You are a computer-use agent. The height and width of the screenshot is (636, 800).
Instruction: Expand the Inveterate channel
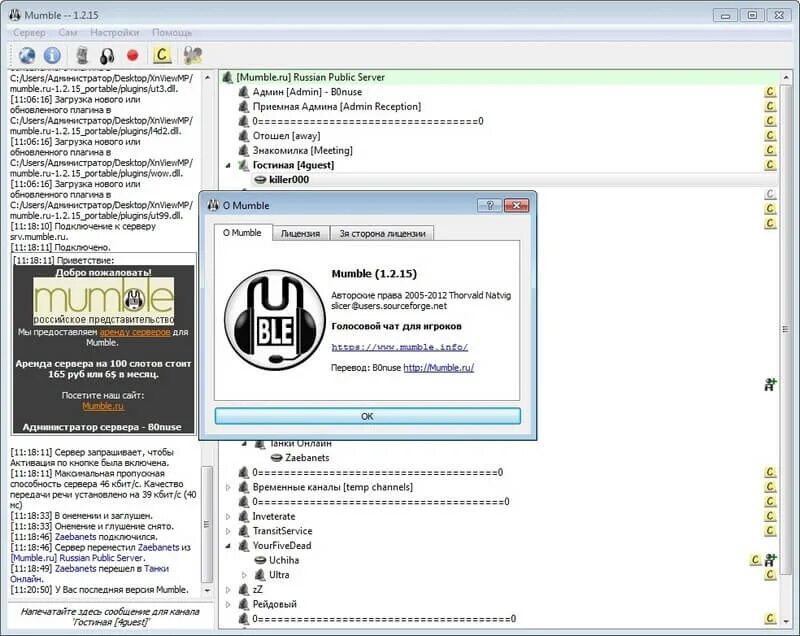(x=228, y=516)
